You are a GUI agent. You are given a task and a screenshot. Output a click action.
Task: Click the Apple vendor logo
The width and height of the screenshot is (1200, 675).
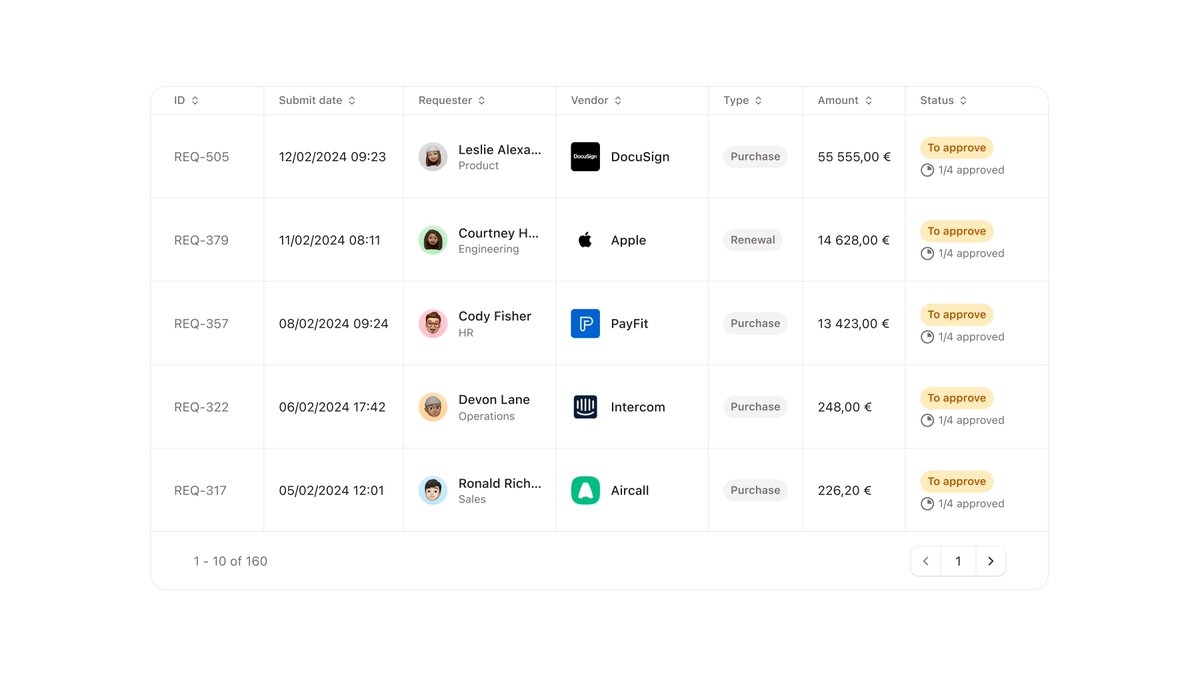click(585, 240)
